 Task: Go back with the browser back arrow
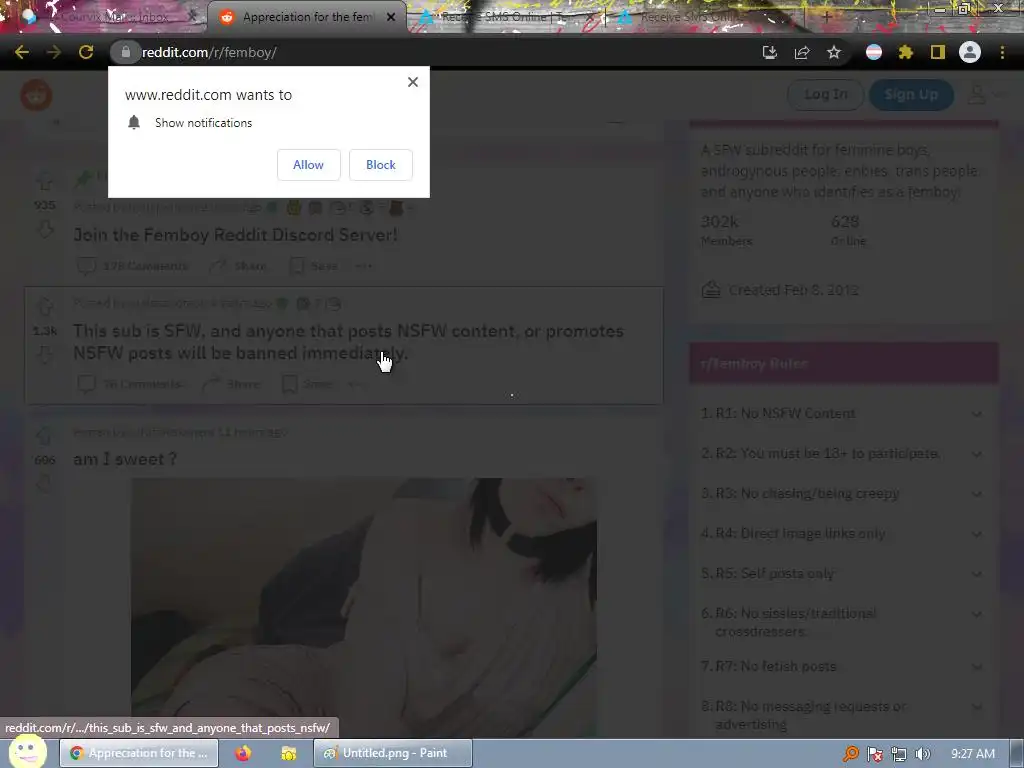point(22,52)
